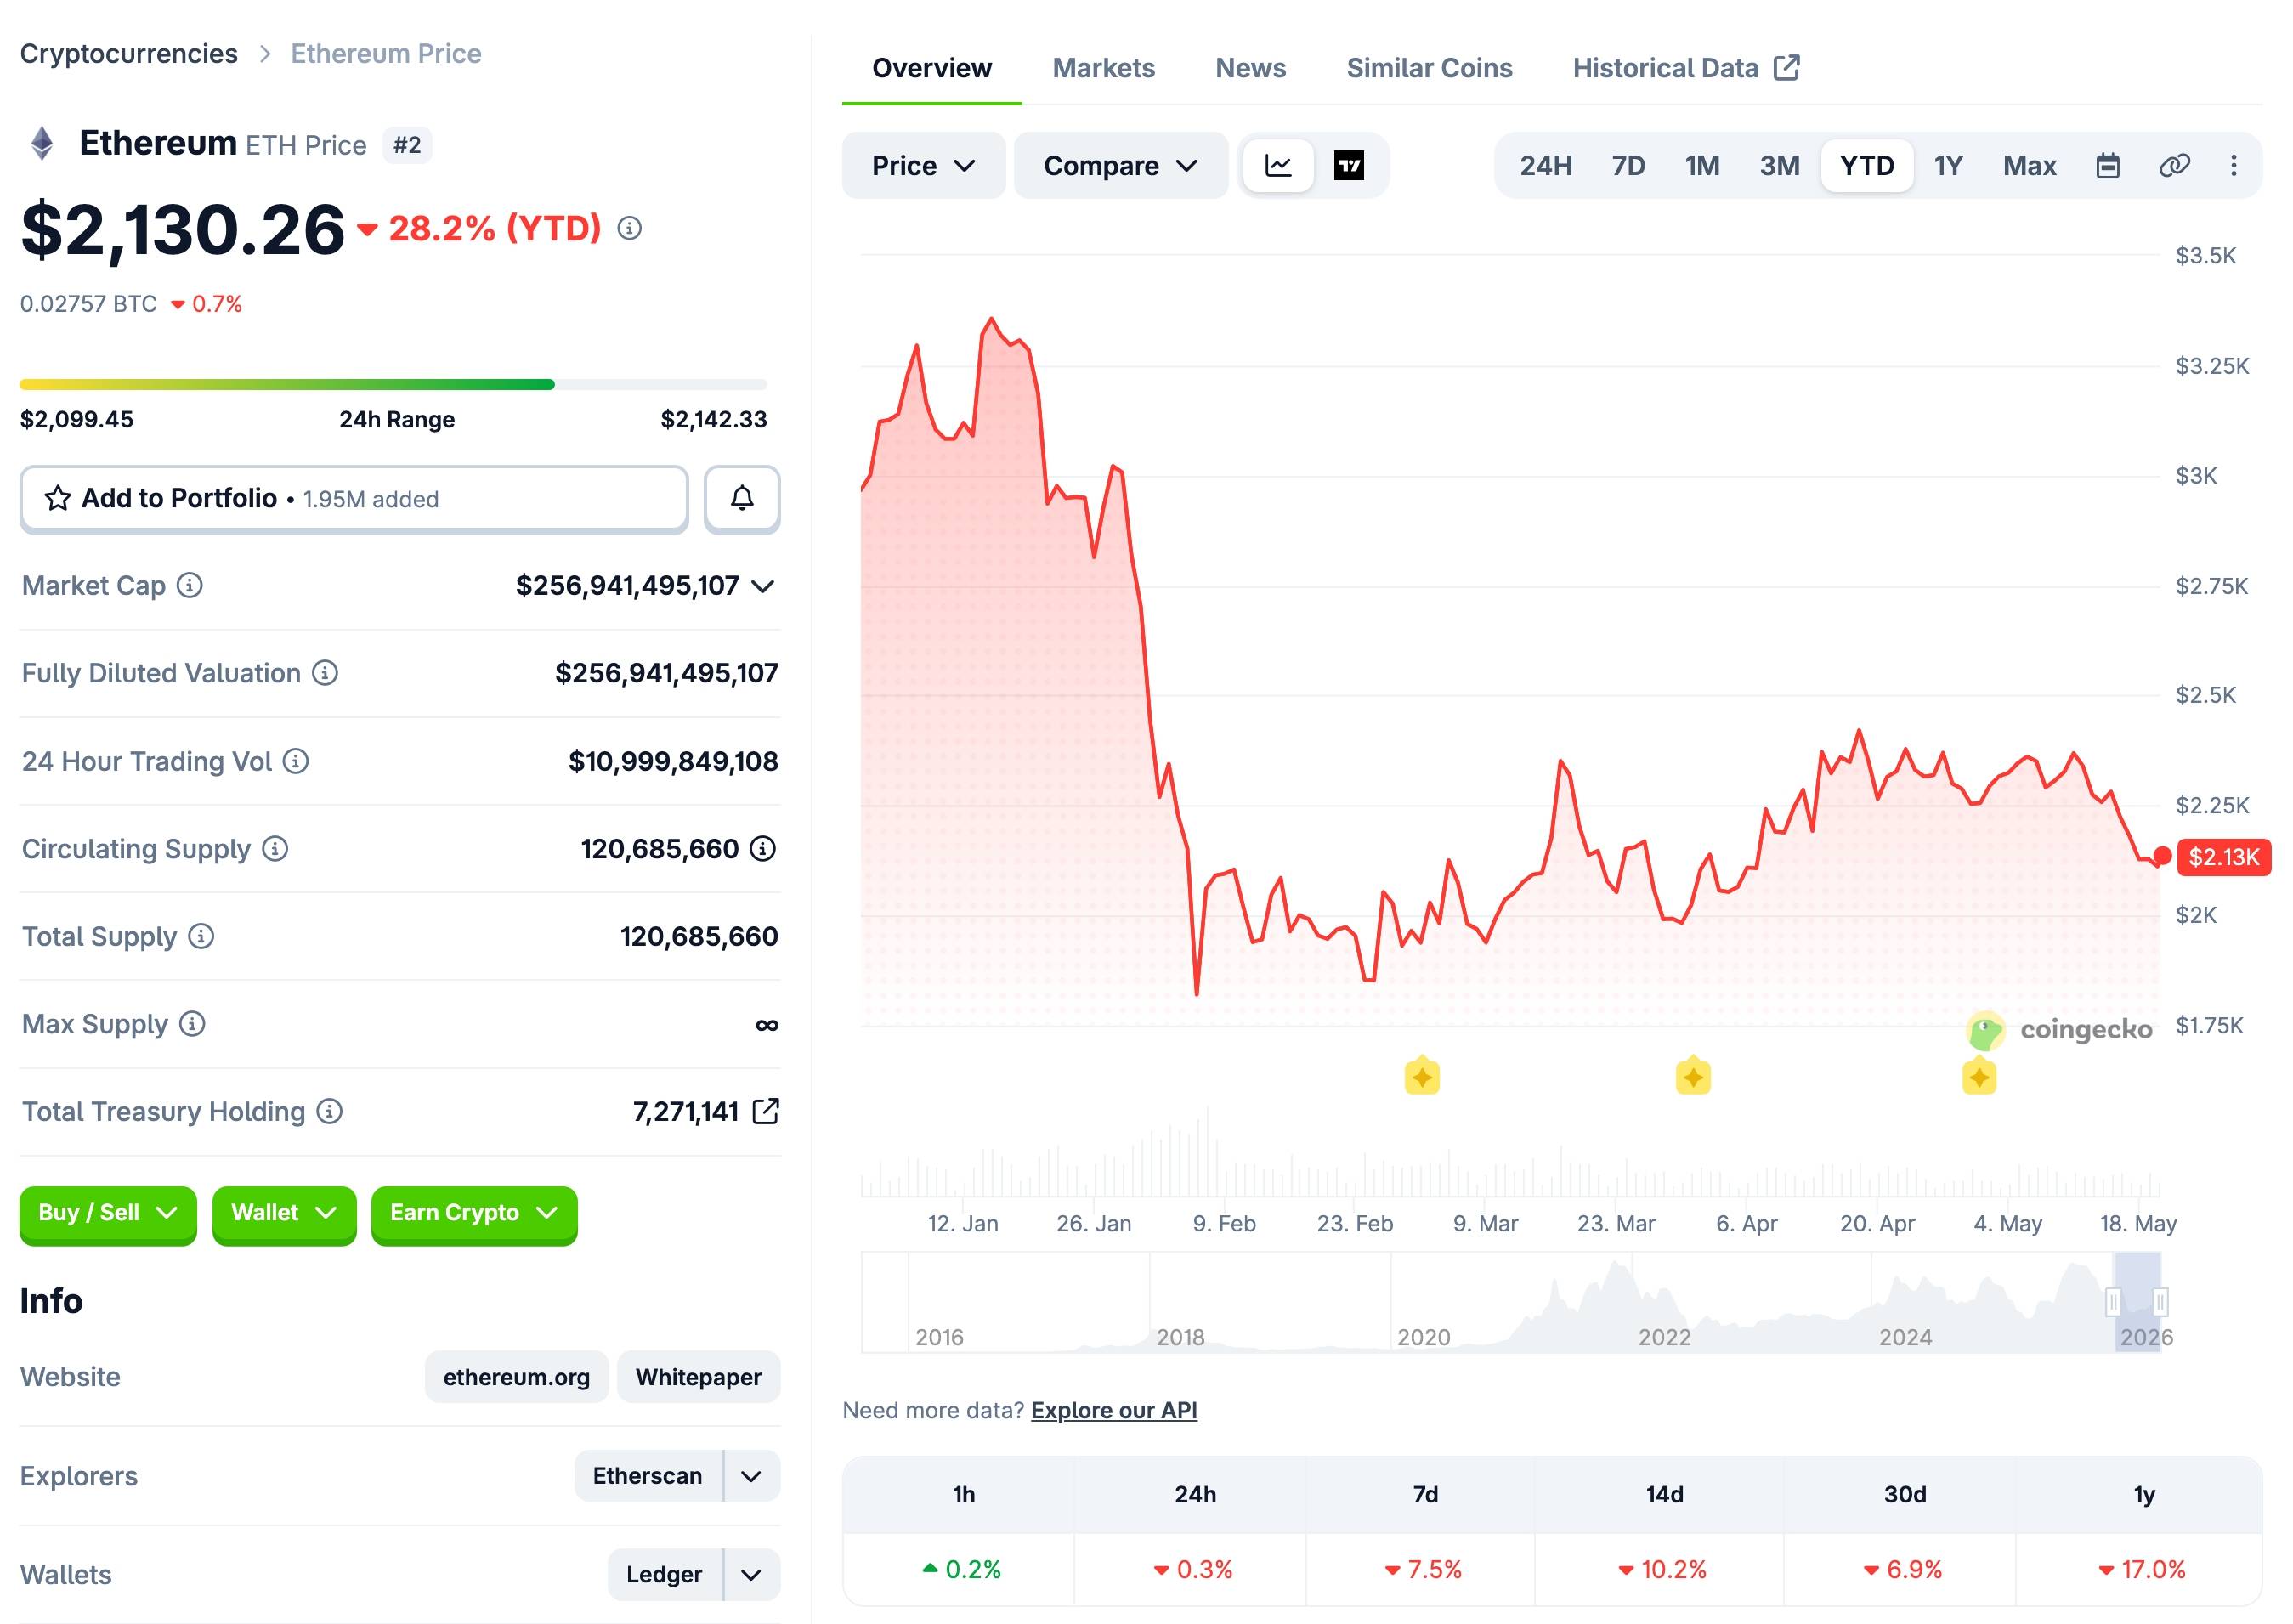Expand Market Cap value chevron

pos(763,586)
